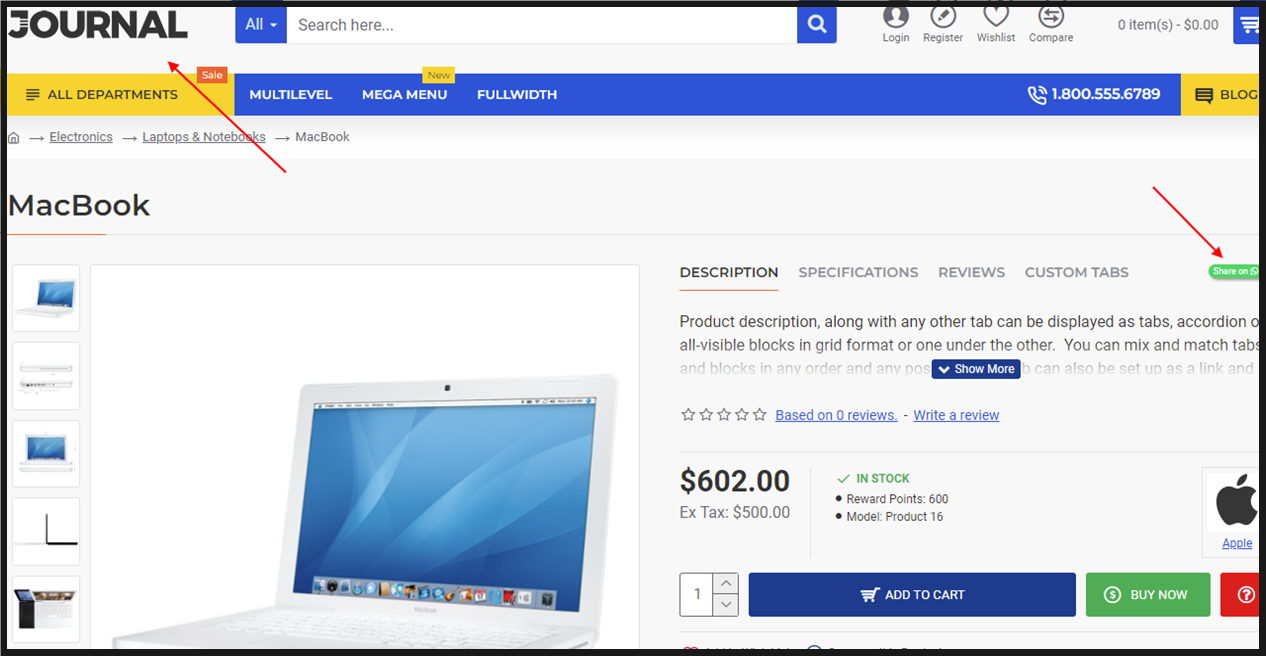Decrease quantity with the down arrow

click(x=727, y=605)
